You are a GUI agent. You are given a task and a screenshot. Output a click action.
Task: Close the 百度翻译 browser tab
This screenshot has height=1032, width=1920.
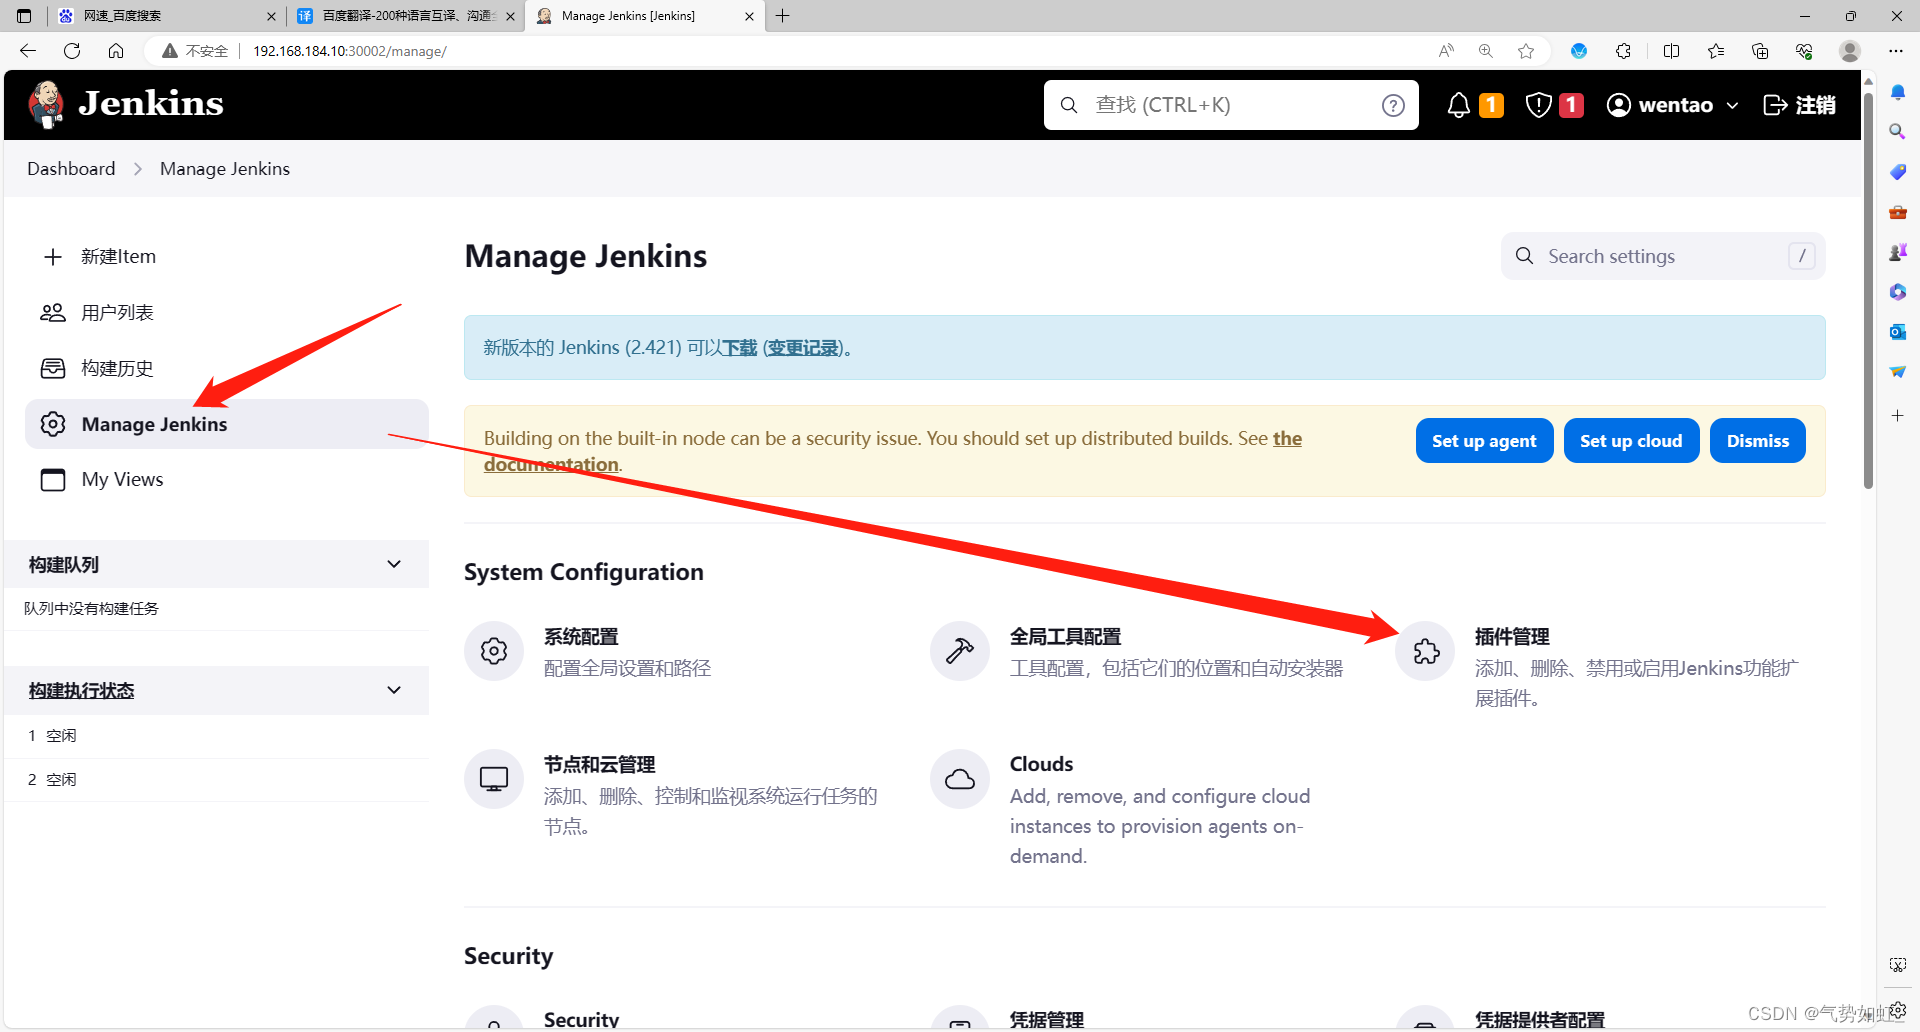(510, 16)
